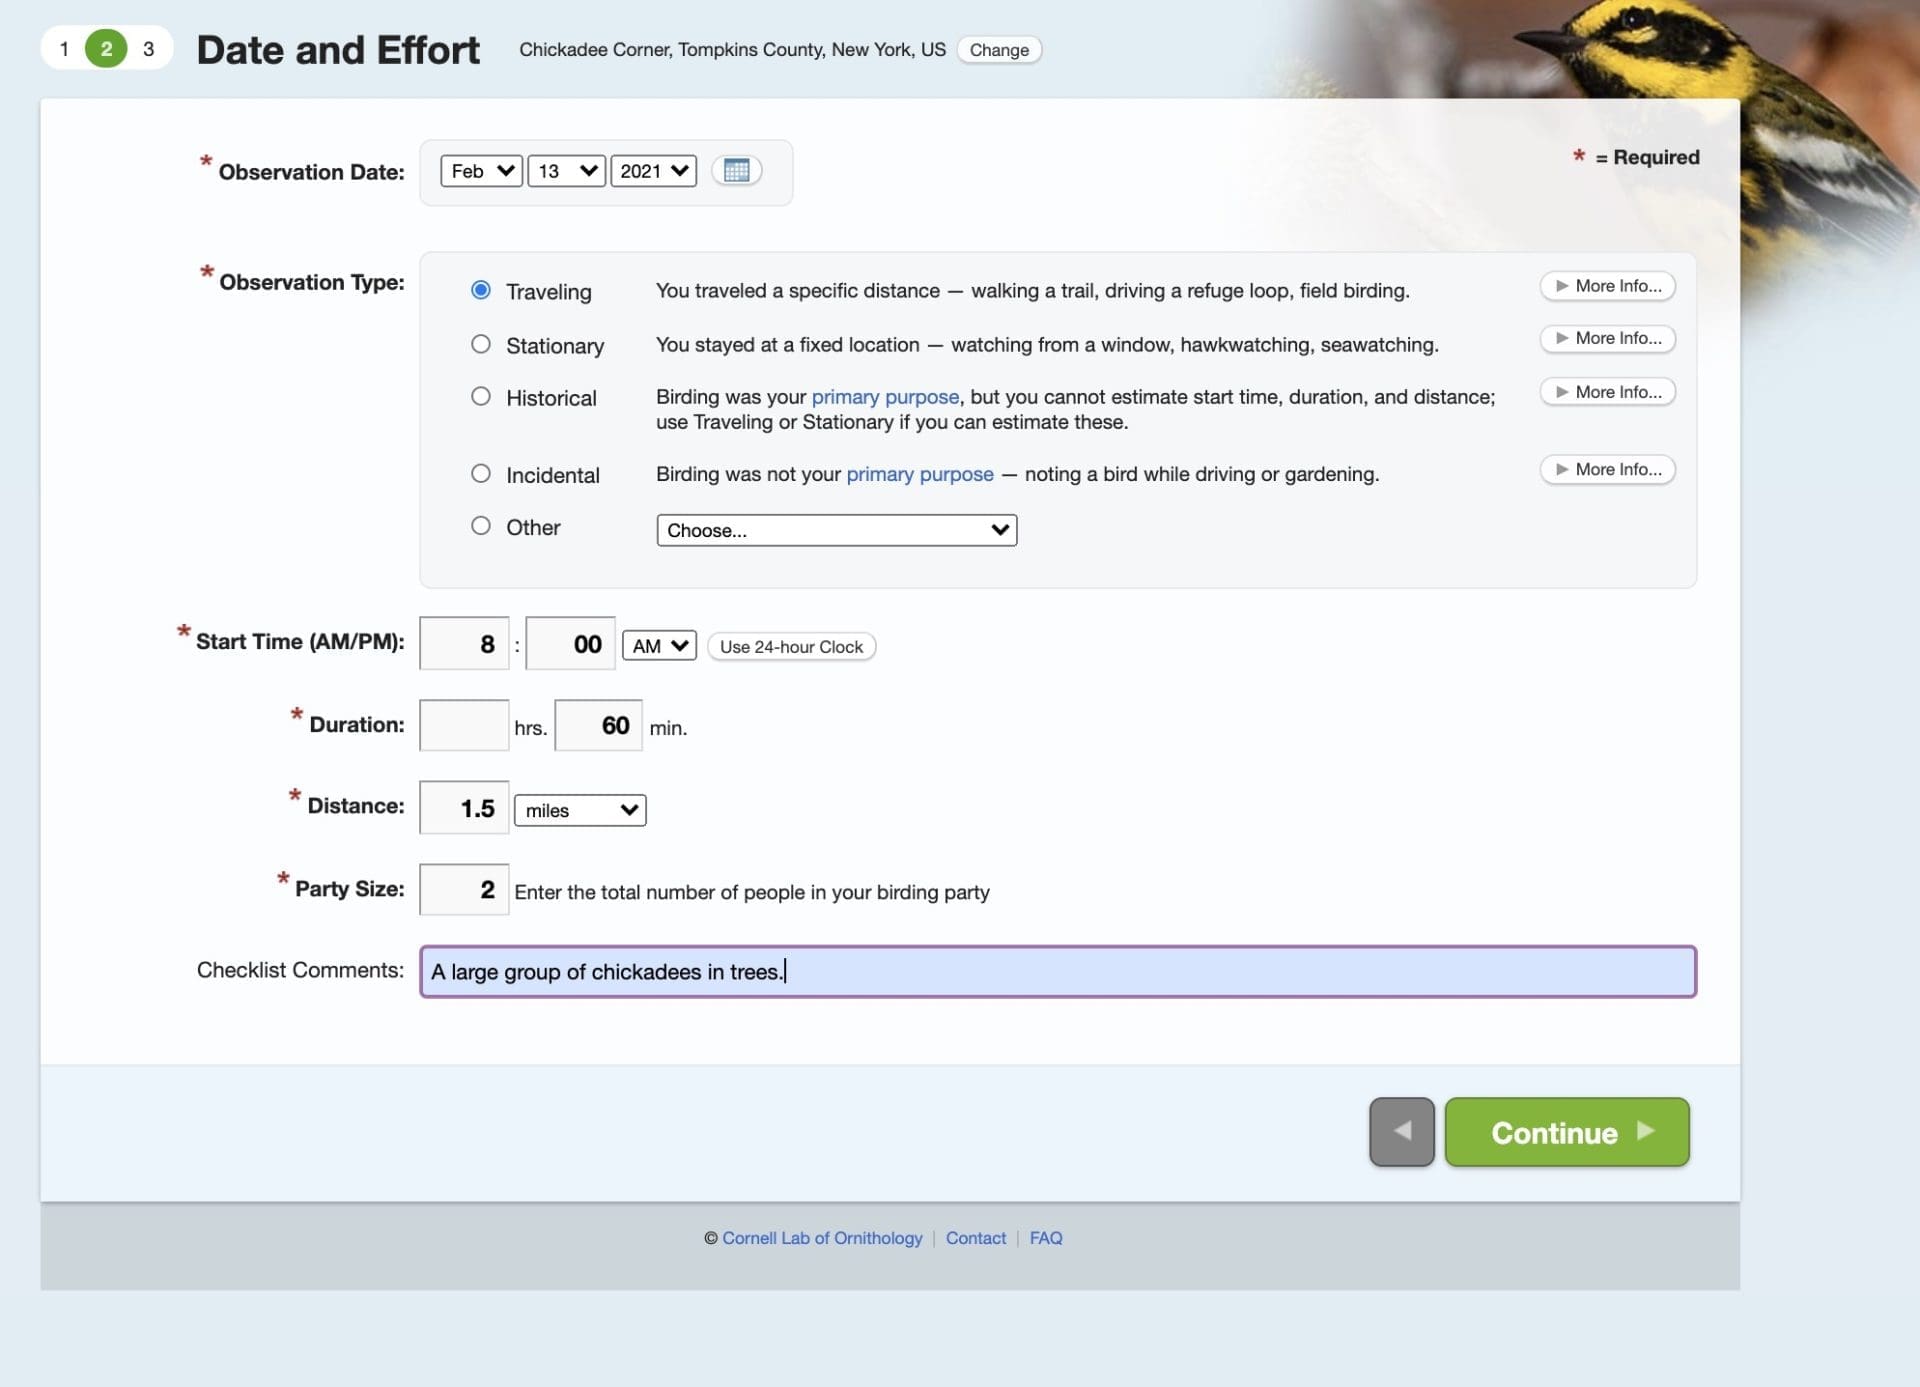Image resolution: width=1920 pixels, height=1387 pixels.
Task: Expand More Info for Traveling
Action: coord(1607,286)
